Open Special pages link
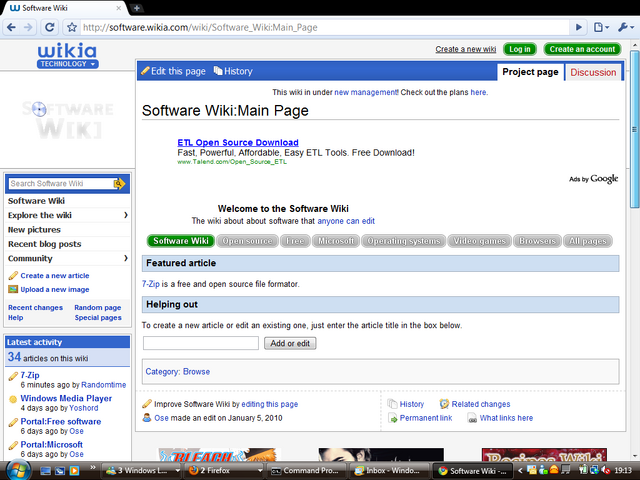The image size is (640, 480). pyautogui.click(x=98, y=318)
